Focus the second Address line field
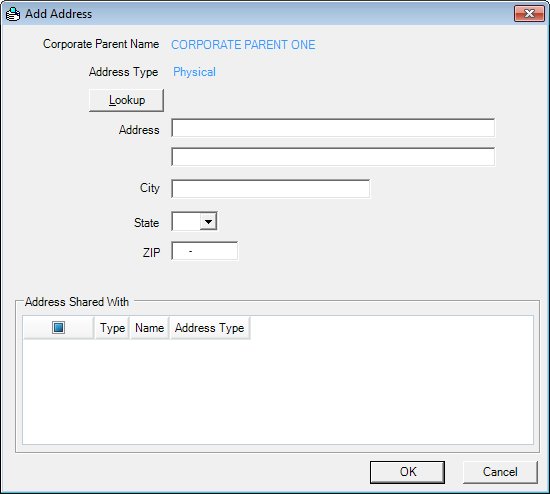 point(333,157)
